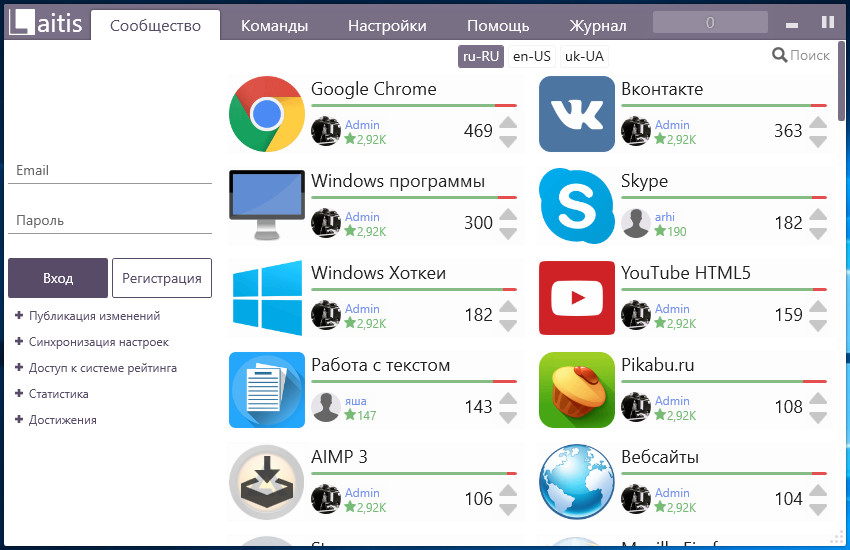This screenshot has height=550, width=850.
Task: Switch to uk-UA language
Action: (x=584, y=56)
